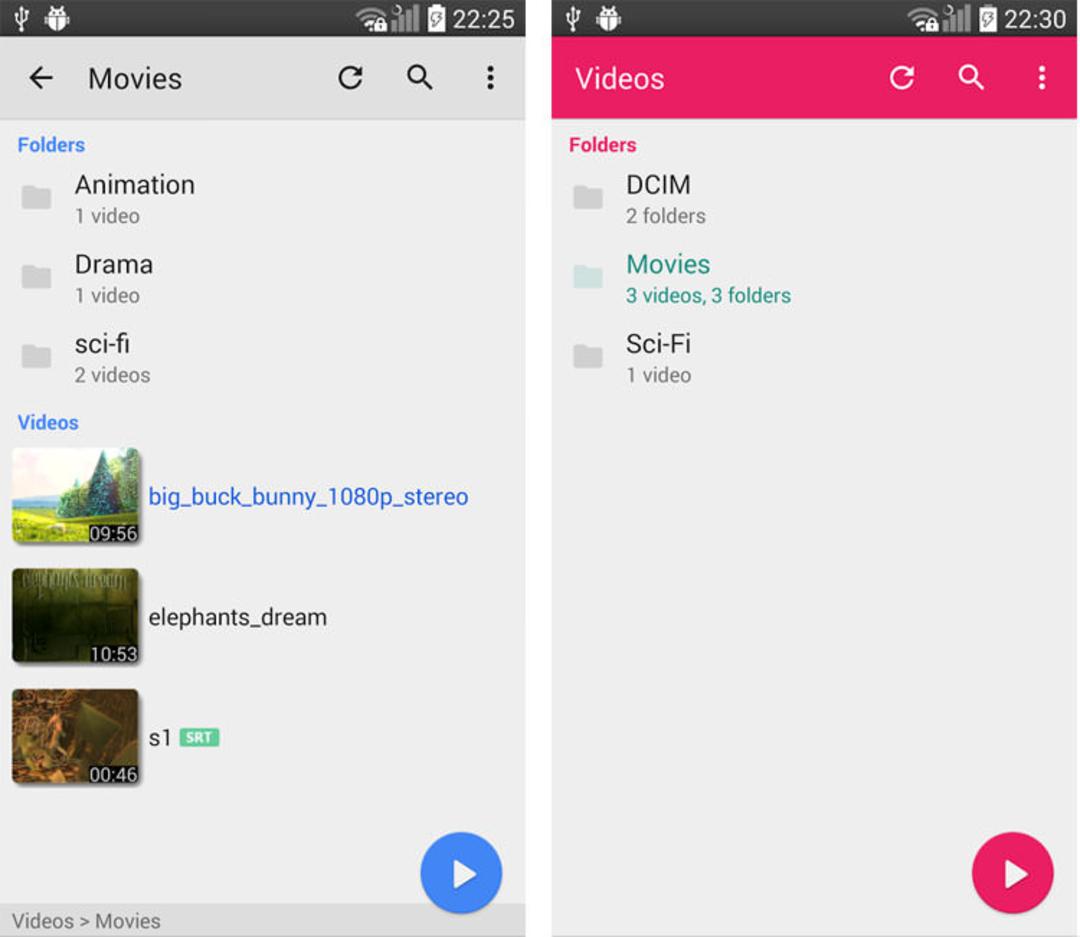Tap '3 videos, 3 folders' text
The width and height of the screenshot is (1080, 937).
pos(708,296)
